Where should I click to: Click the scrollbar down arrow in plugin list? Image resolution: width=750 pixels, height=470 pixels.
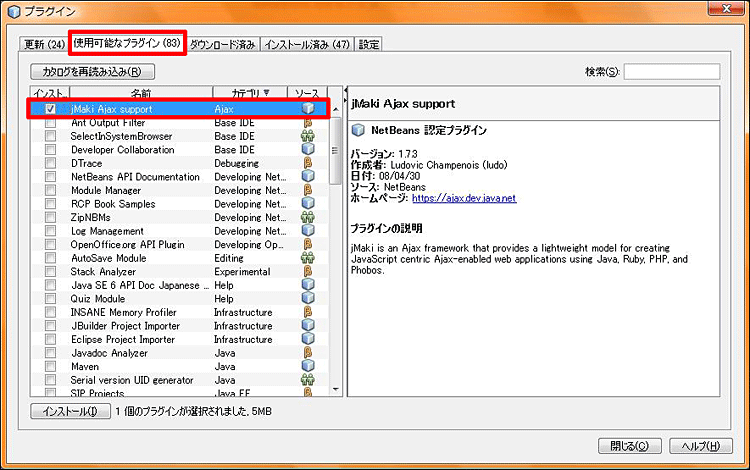tap(336, 389)
